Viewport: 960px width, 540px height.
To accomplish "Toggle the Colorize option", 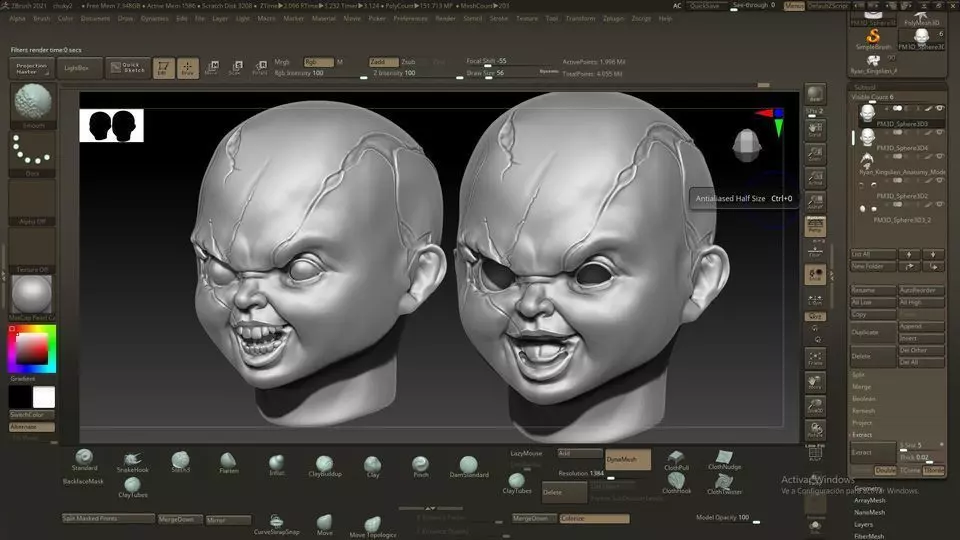I will tap(594, 519).
